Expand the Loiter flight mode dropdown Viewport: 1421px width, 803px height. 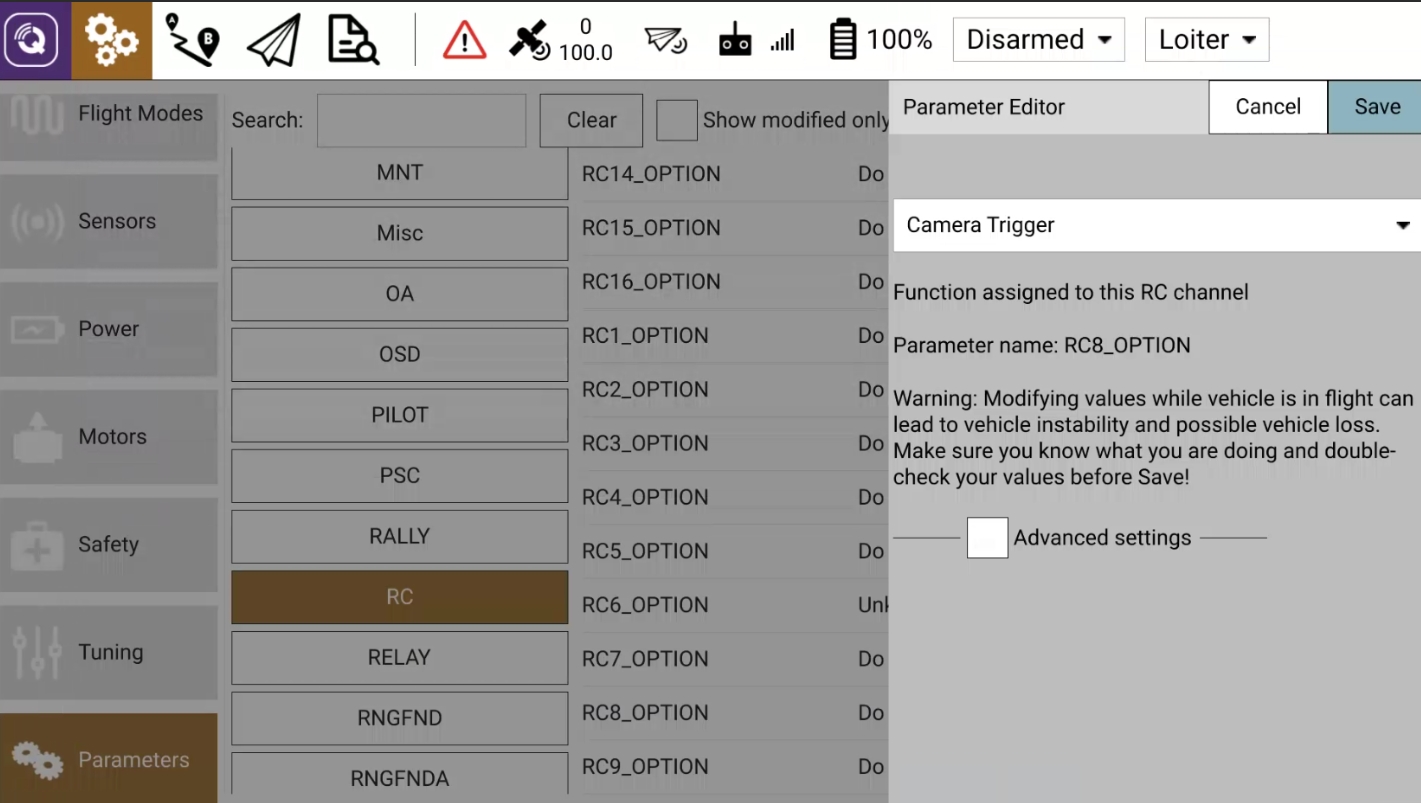[x=1206, y=40]
